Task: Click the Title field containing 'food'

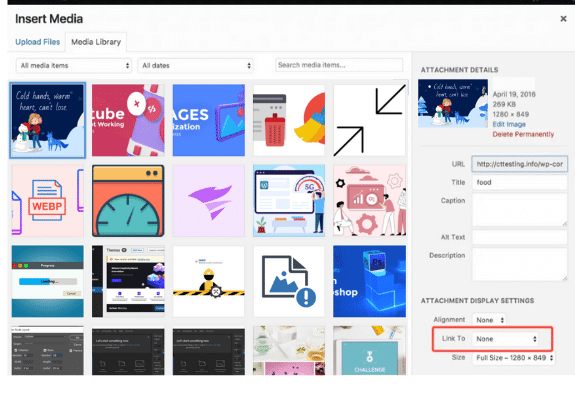Action: [520, 182]
